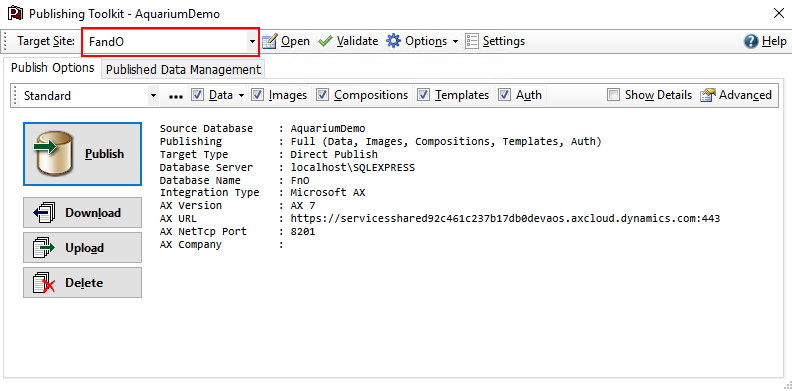Open the Target Site dropdown arrow

point(253,41)
